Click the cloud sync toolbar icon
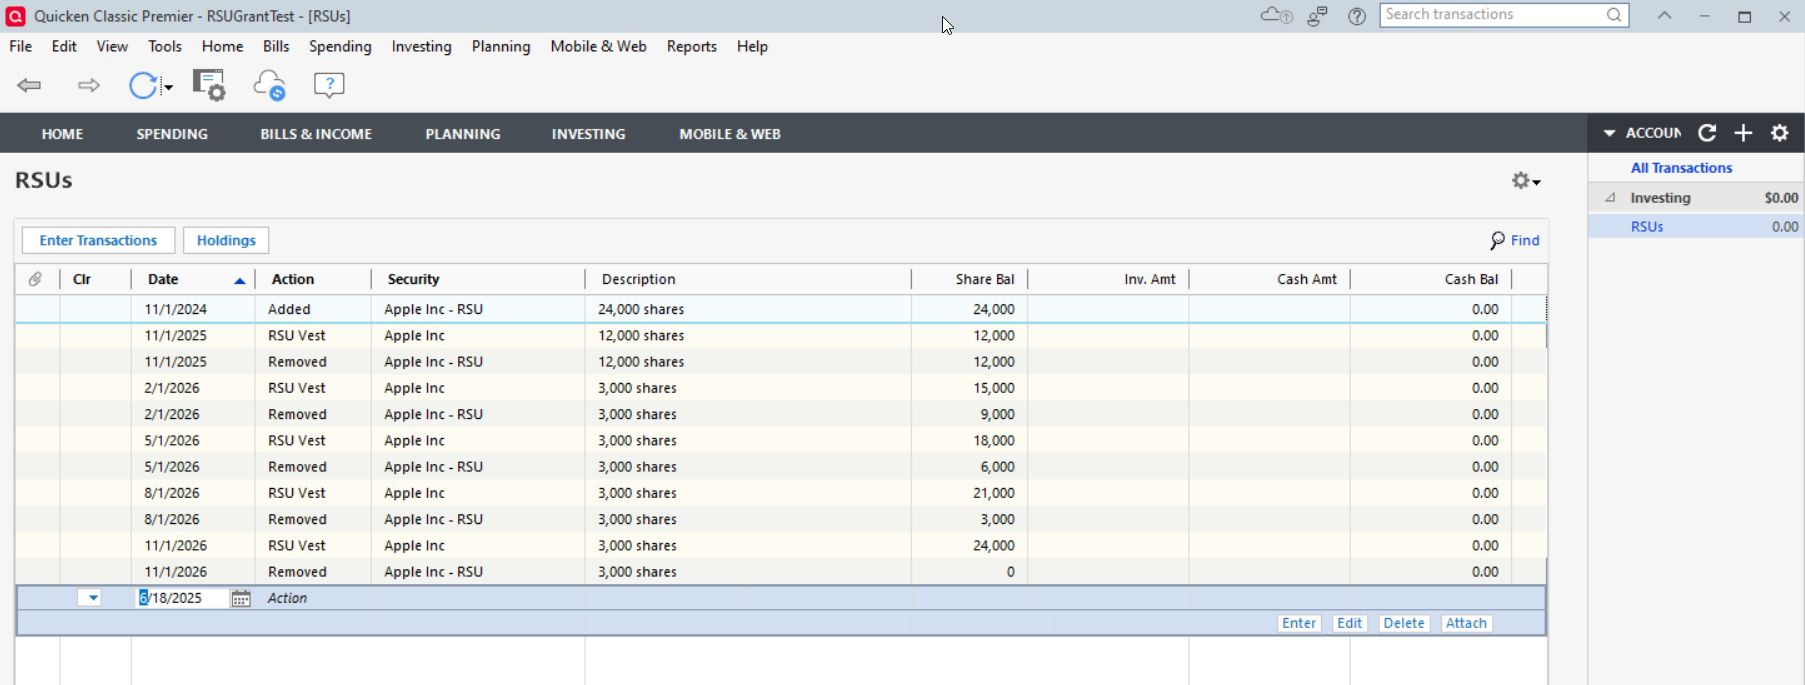This screenshot has width=1805, height=685. (270, 85)
